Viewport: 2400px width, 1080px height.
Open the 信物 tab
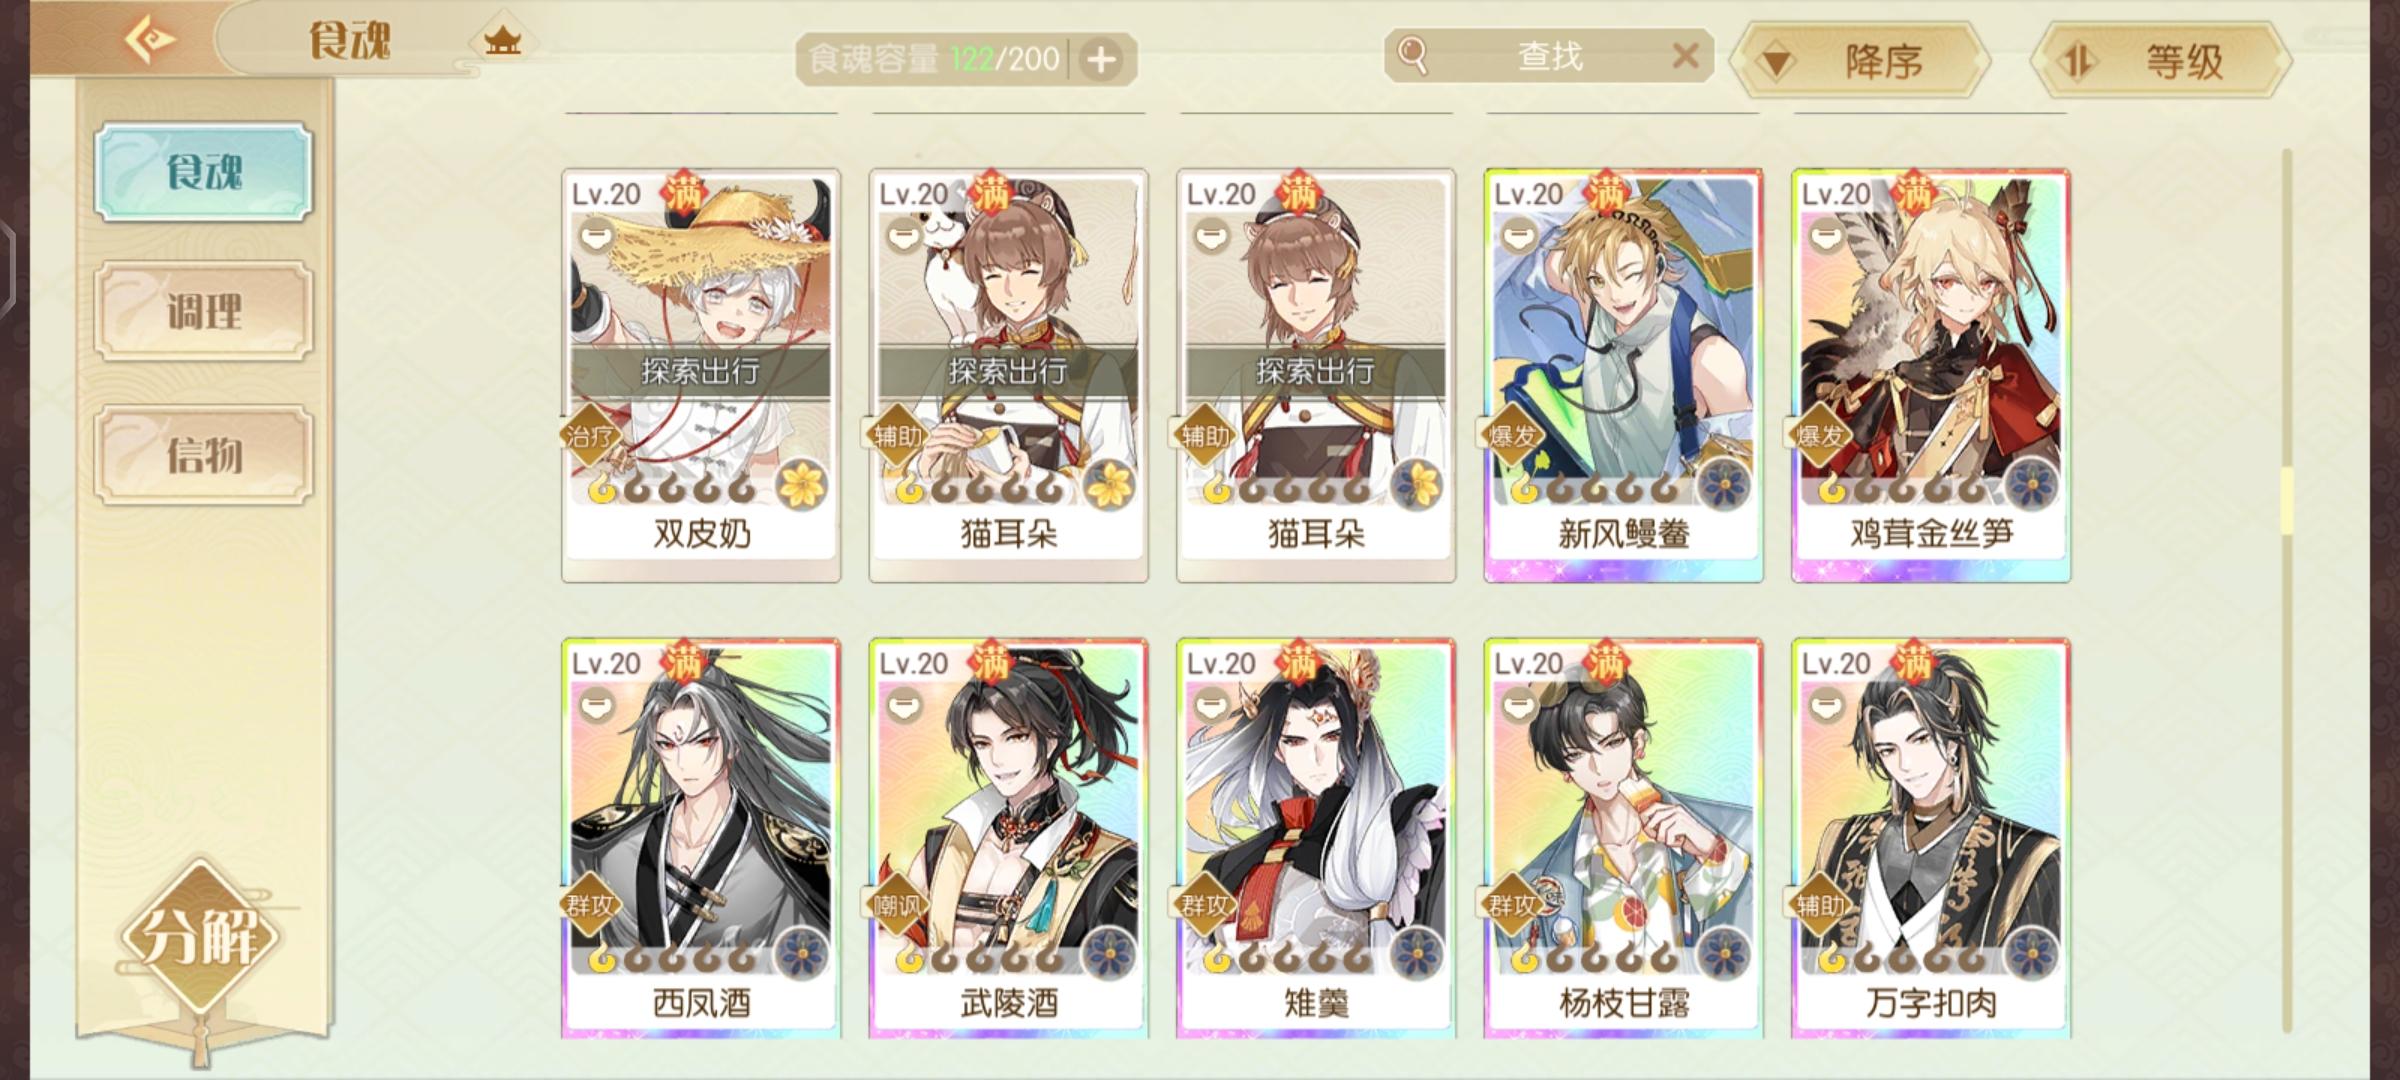click(204, 455)
